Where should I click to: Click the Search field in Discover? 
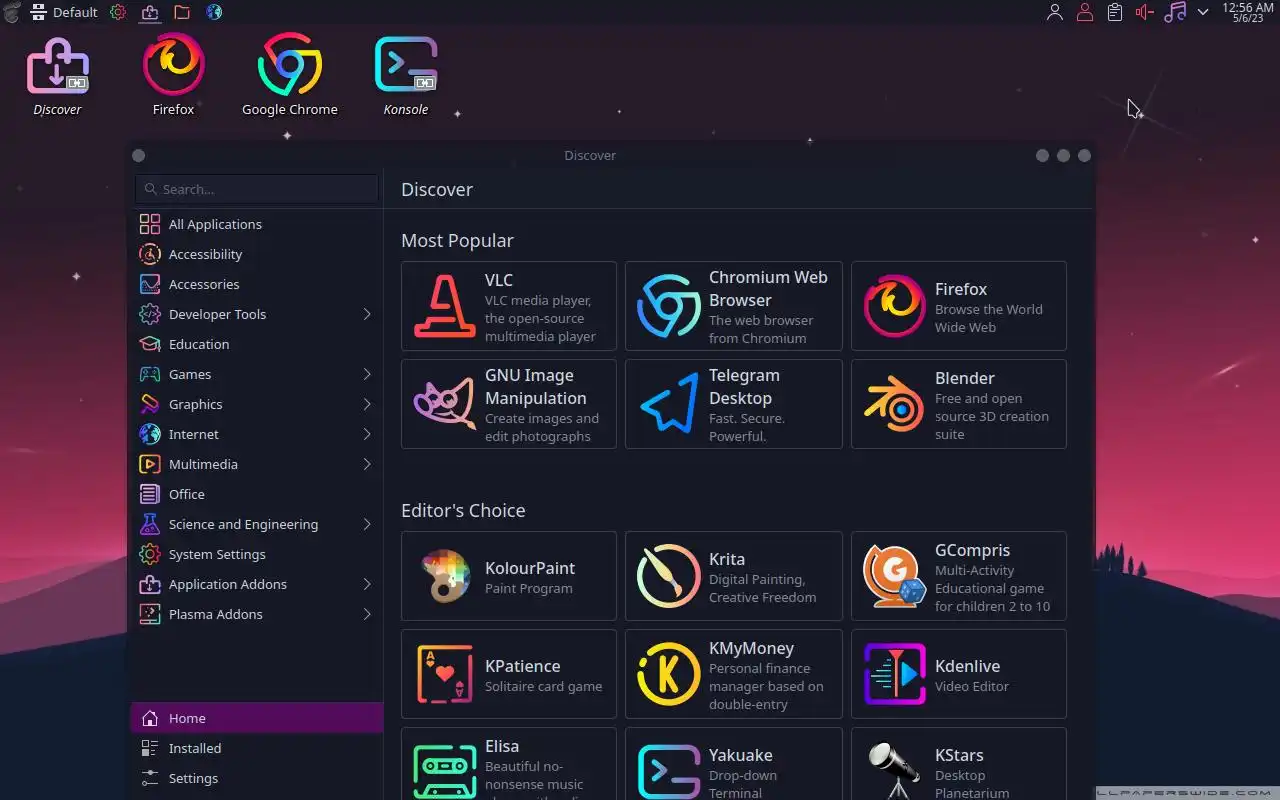(257, 189)
